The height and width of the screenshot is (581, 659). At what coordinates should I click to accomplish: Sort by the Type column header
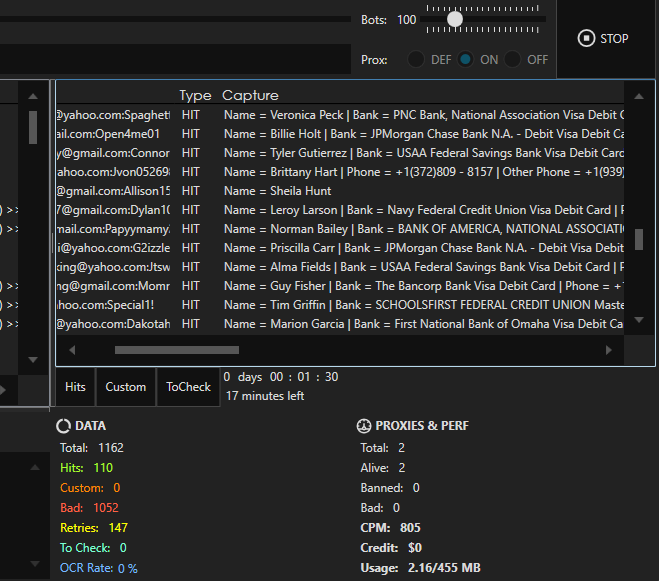tap(195, 95)
